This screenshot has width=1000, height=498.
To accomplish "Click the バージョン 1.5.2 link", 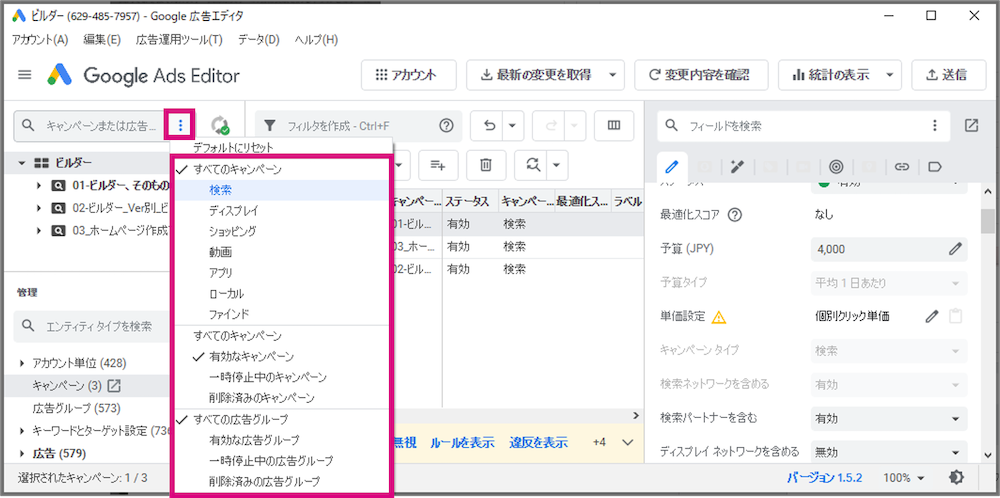I will [825, 478].
